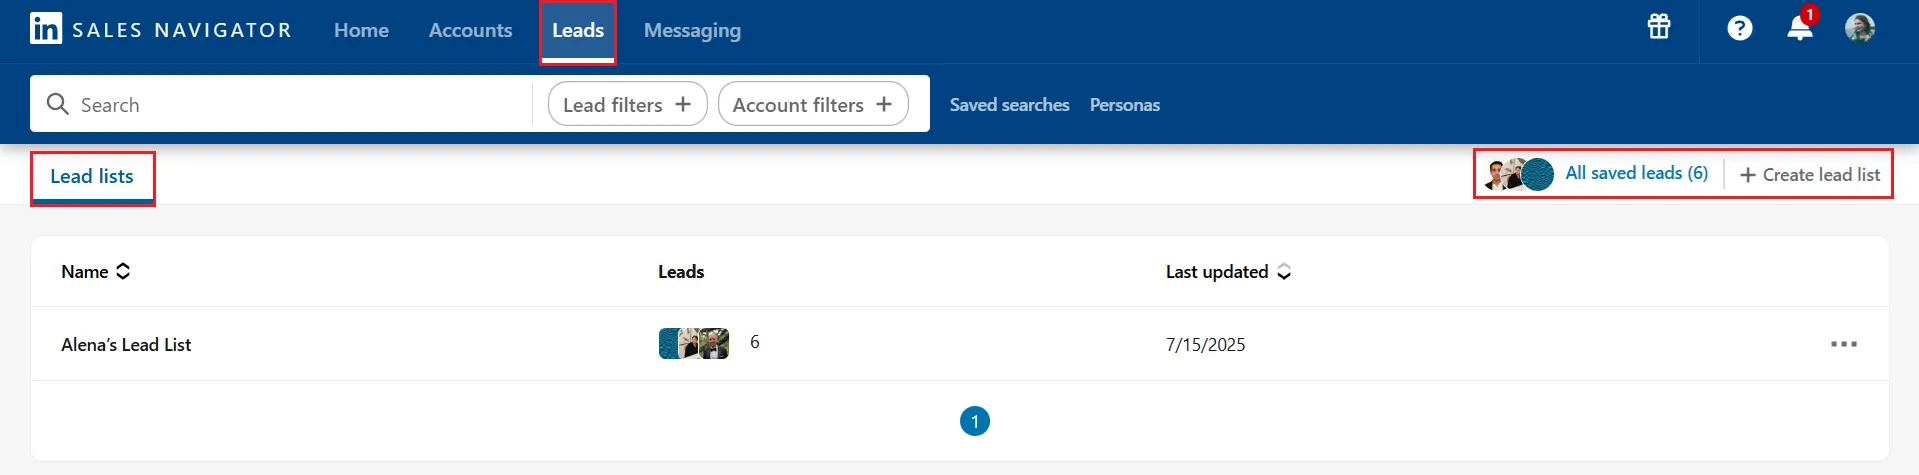This screenshot has width=1919, height=475.
Task: Click the search magnifier icon
Action: pos(58,104)
